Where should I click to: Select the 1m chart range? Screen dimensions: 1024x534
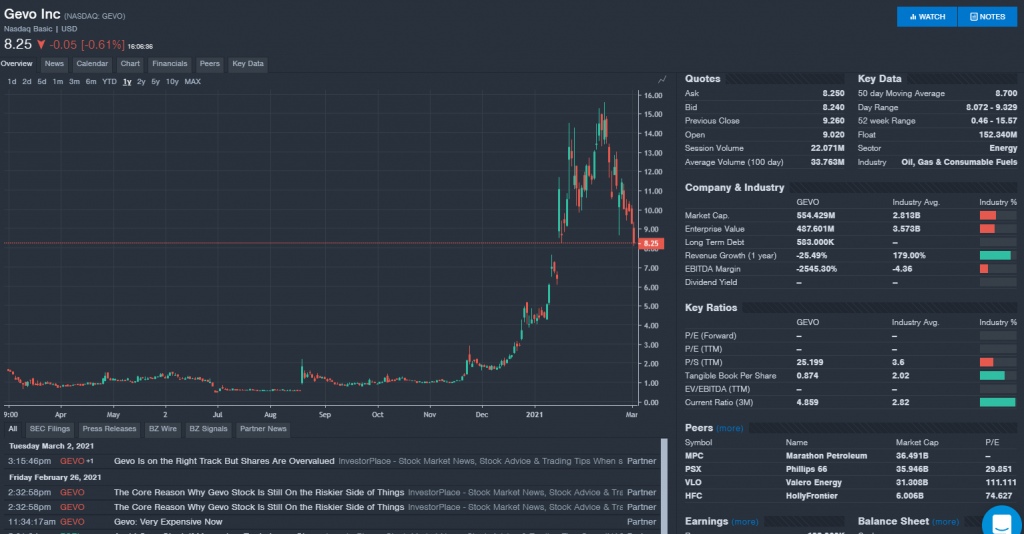[57, 82]
